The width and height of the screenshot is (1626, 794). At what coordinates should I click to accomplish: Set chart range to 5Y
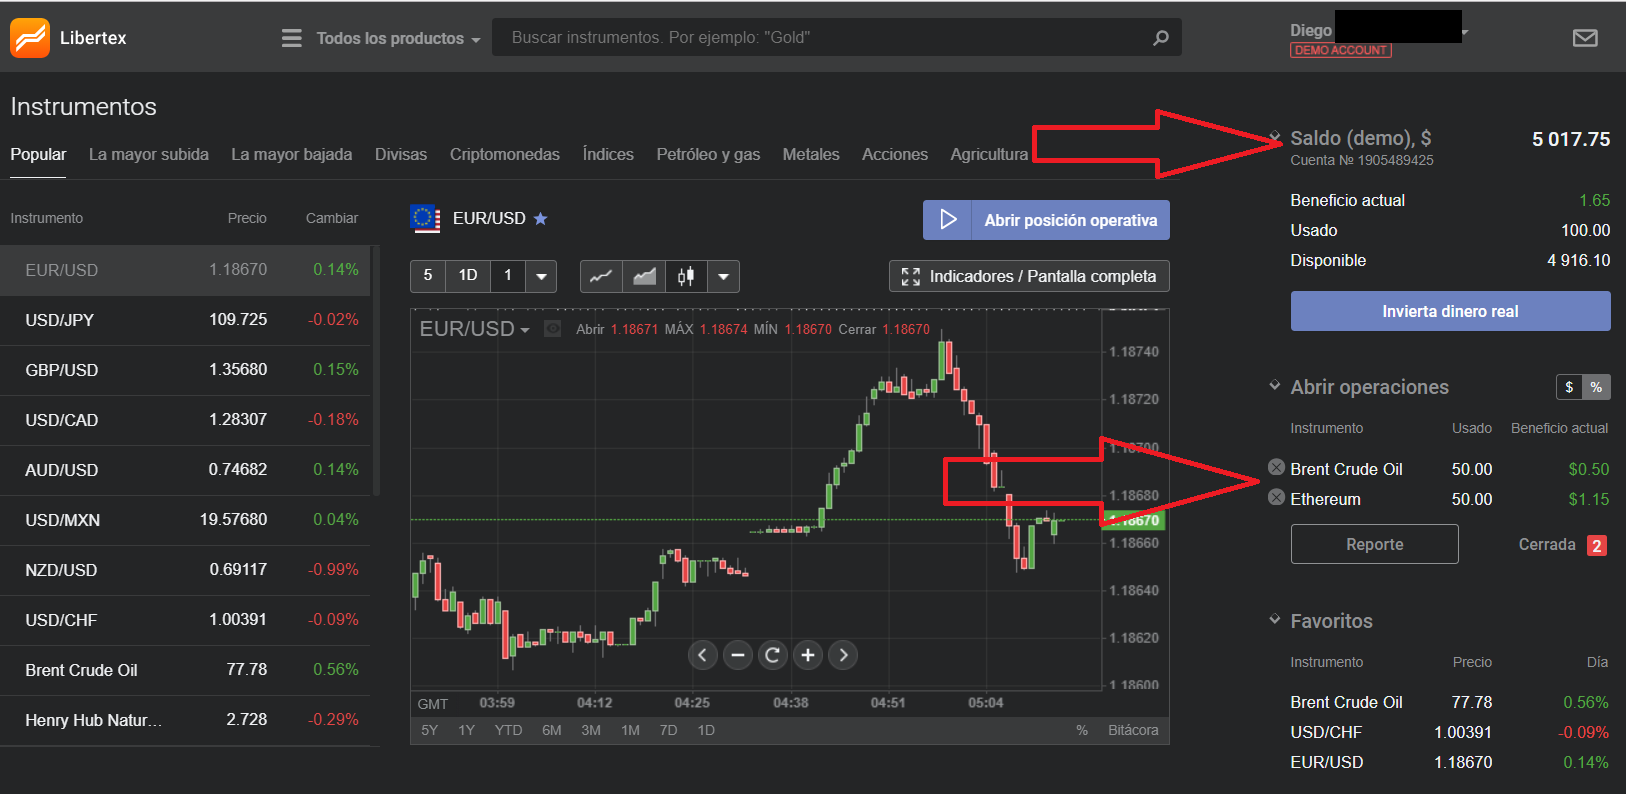[x=429, y=730]
